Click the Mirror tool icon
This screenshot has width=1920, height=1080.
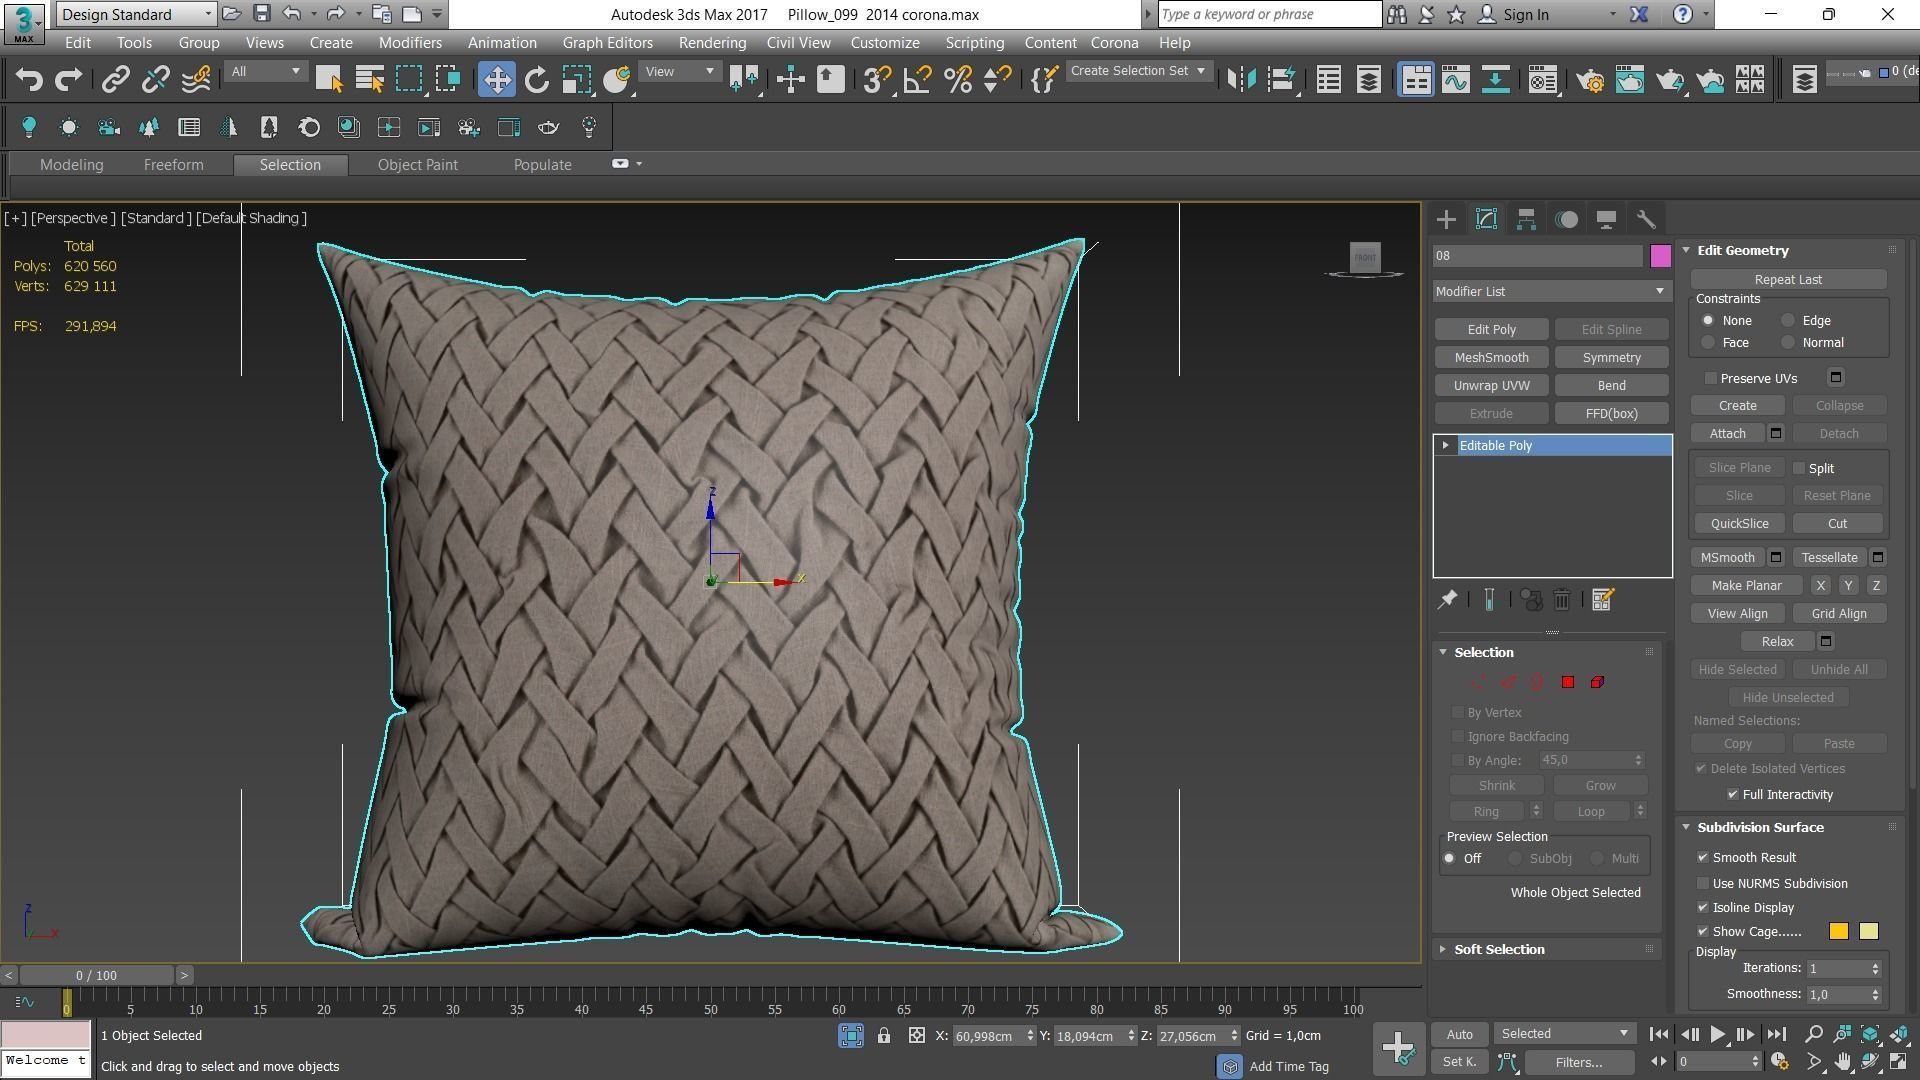tap(1241, 80)
